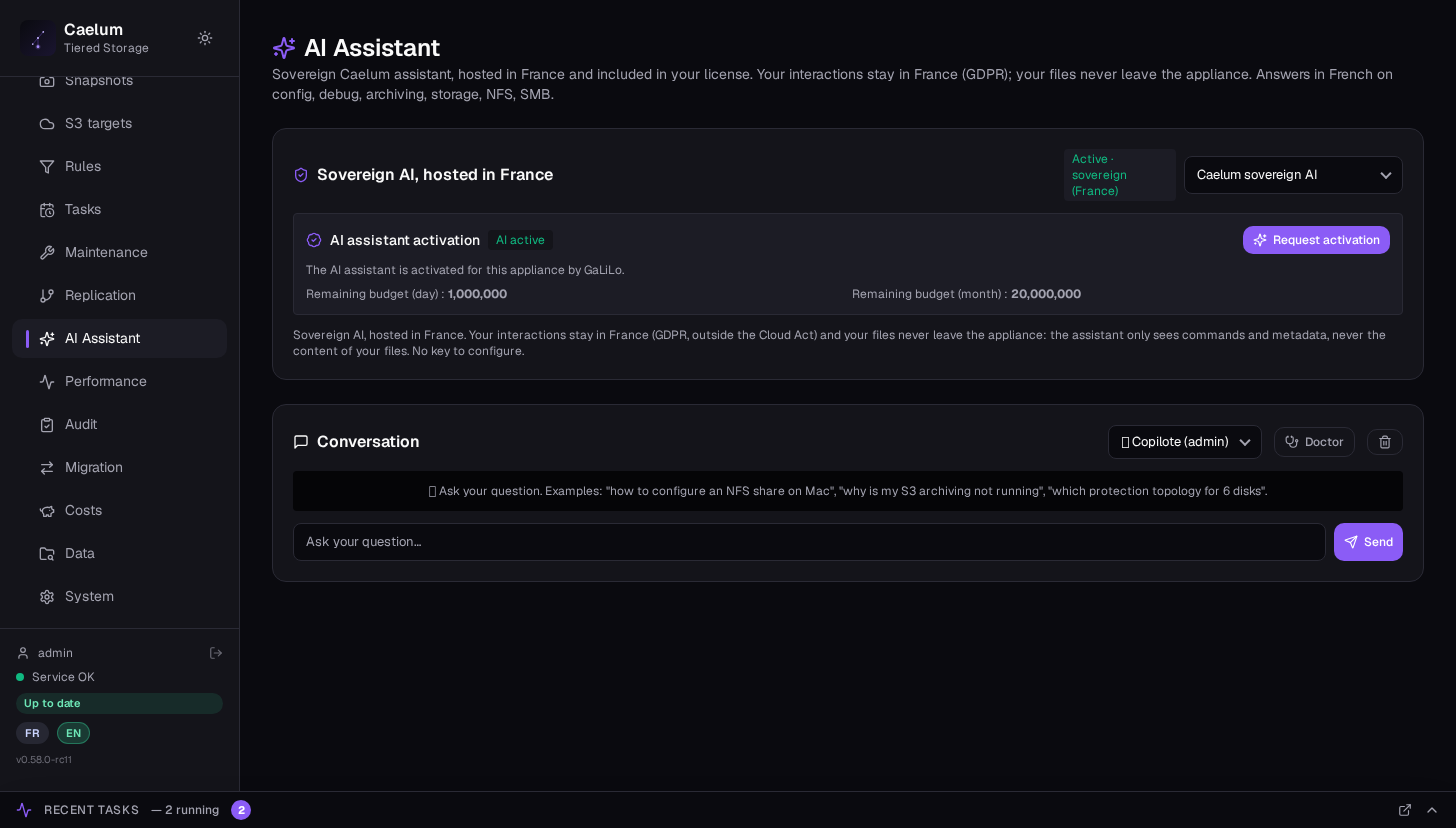Click the running tasks count badge

point(241,810)
